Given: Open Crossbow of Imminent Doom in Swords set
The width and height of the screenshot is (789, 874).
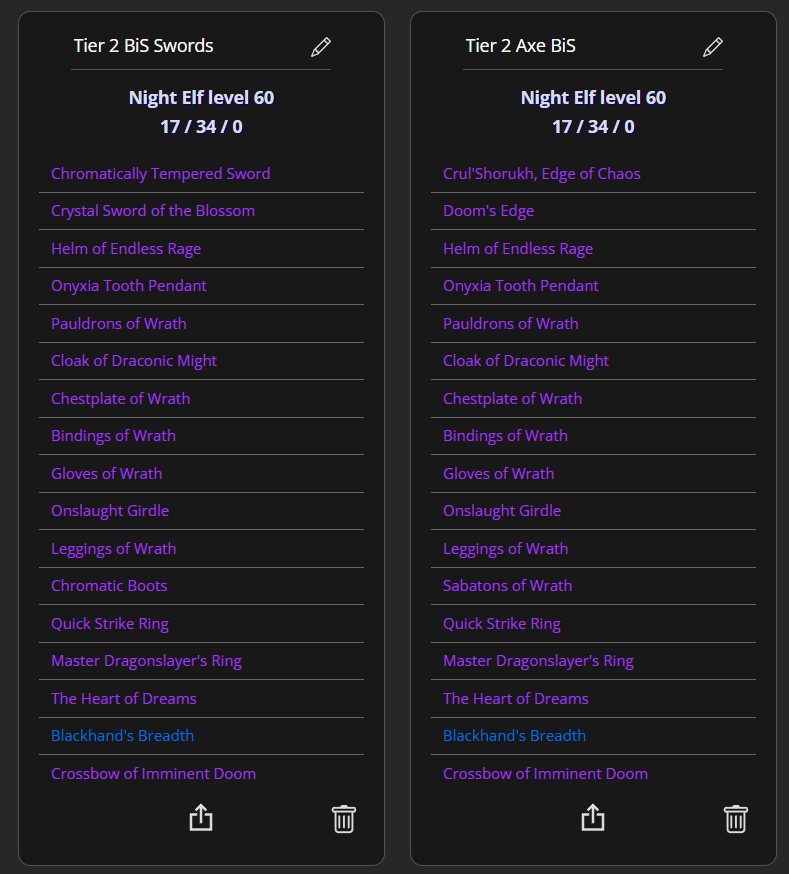Looking at the screenshot, I should pyautogui.click(x=153, y=774).
